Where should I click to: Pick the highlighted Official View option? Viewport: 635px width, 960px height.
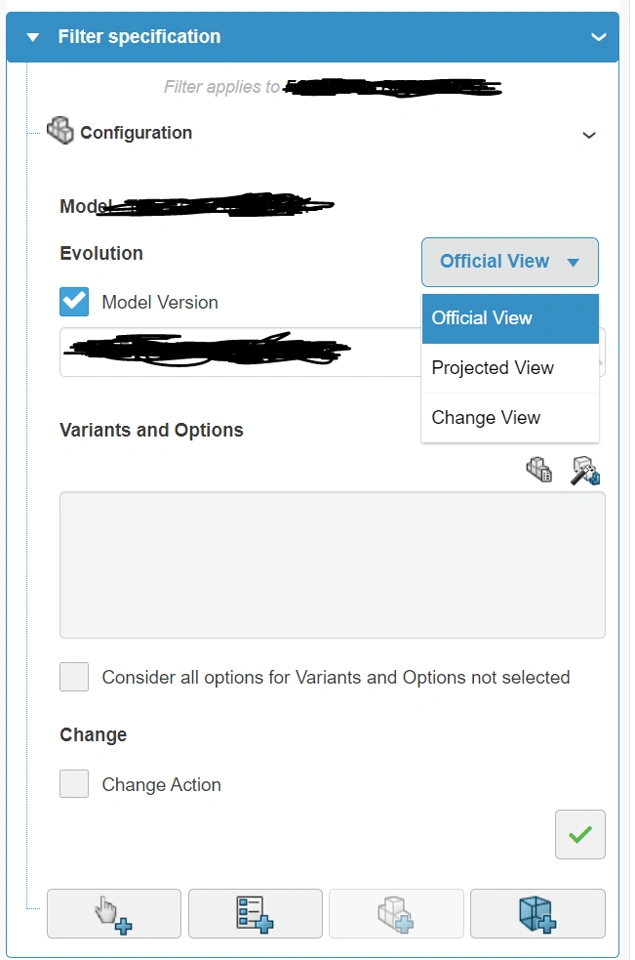tap(482, 318)
